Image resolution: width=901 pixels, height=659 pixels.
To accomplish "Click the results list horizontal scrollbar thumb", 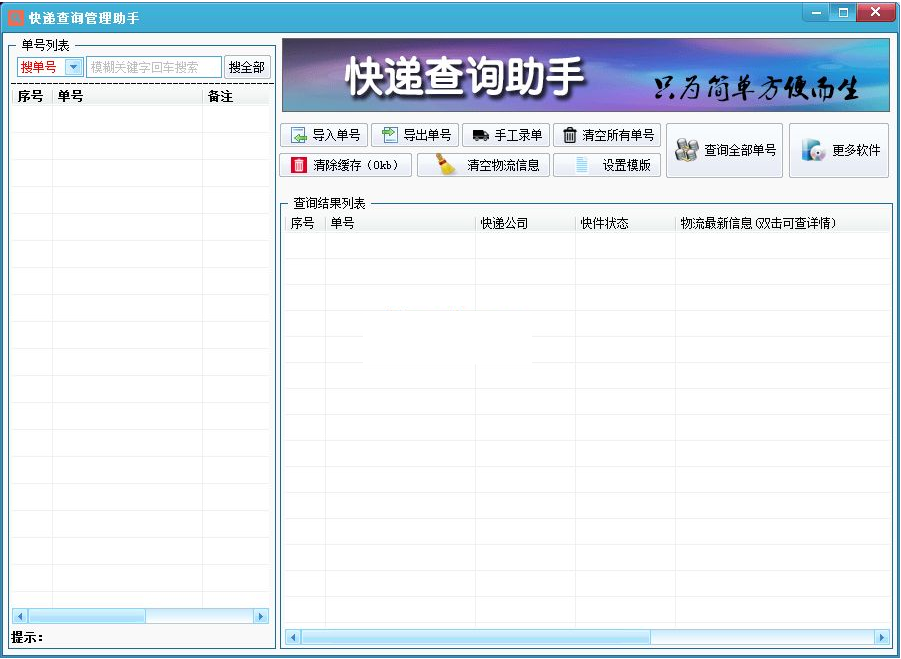I will point(476,637).
